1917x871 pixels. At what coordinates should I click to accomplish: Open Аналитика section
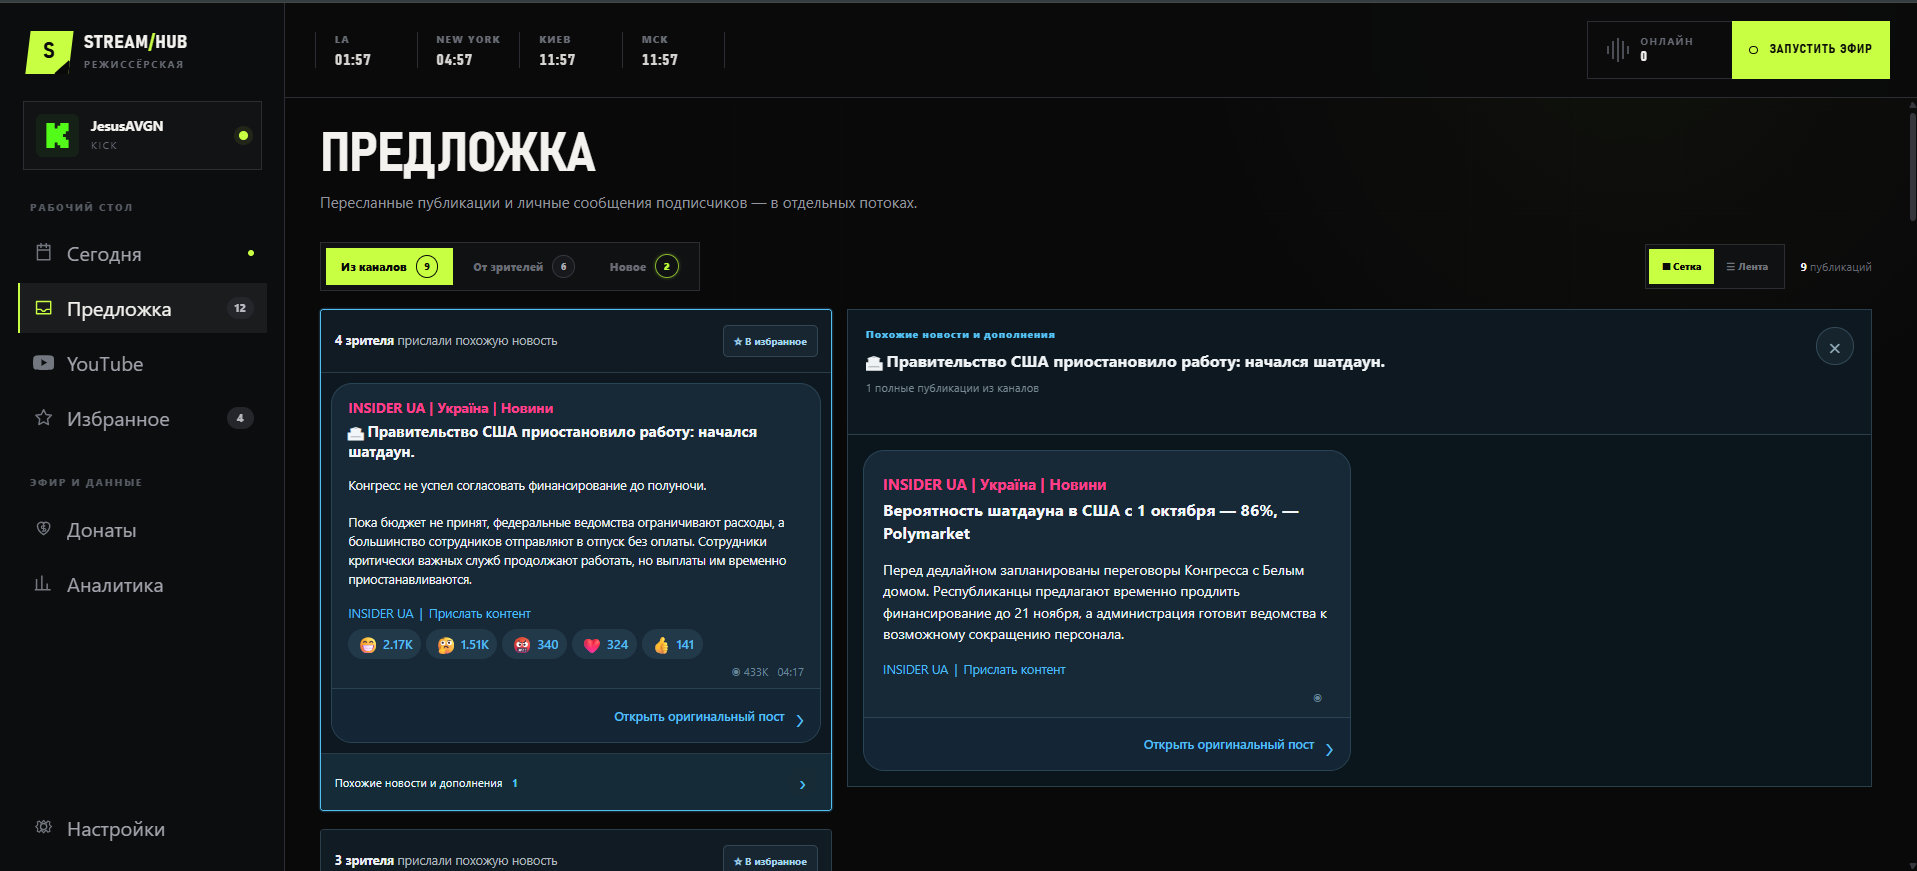tap(143, 584)
